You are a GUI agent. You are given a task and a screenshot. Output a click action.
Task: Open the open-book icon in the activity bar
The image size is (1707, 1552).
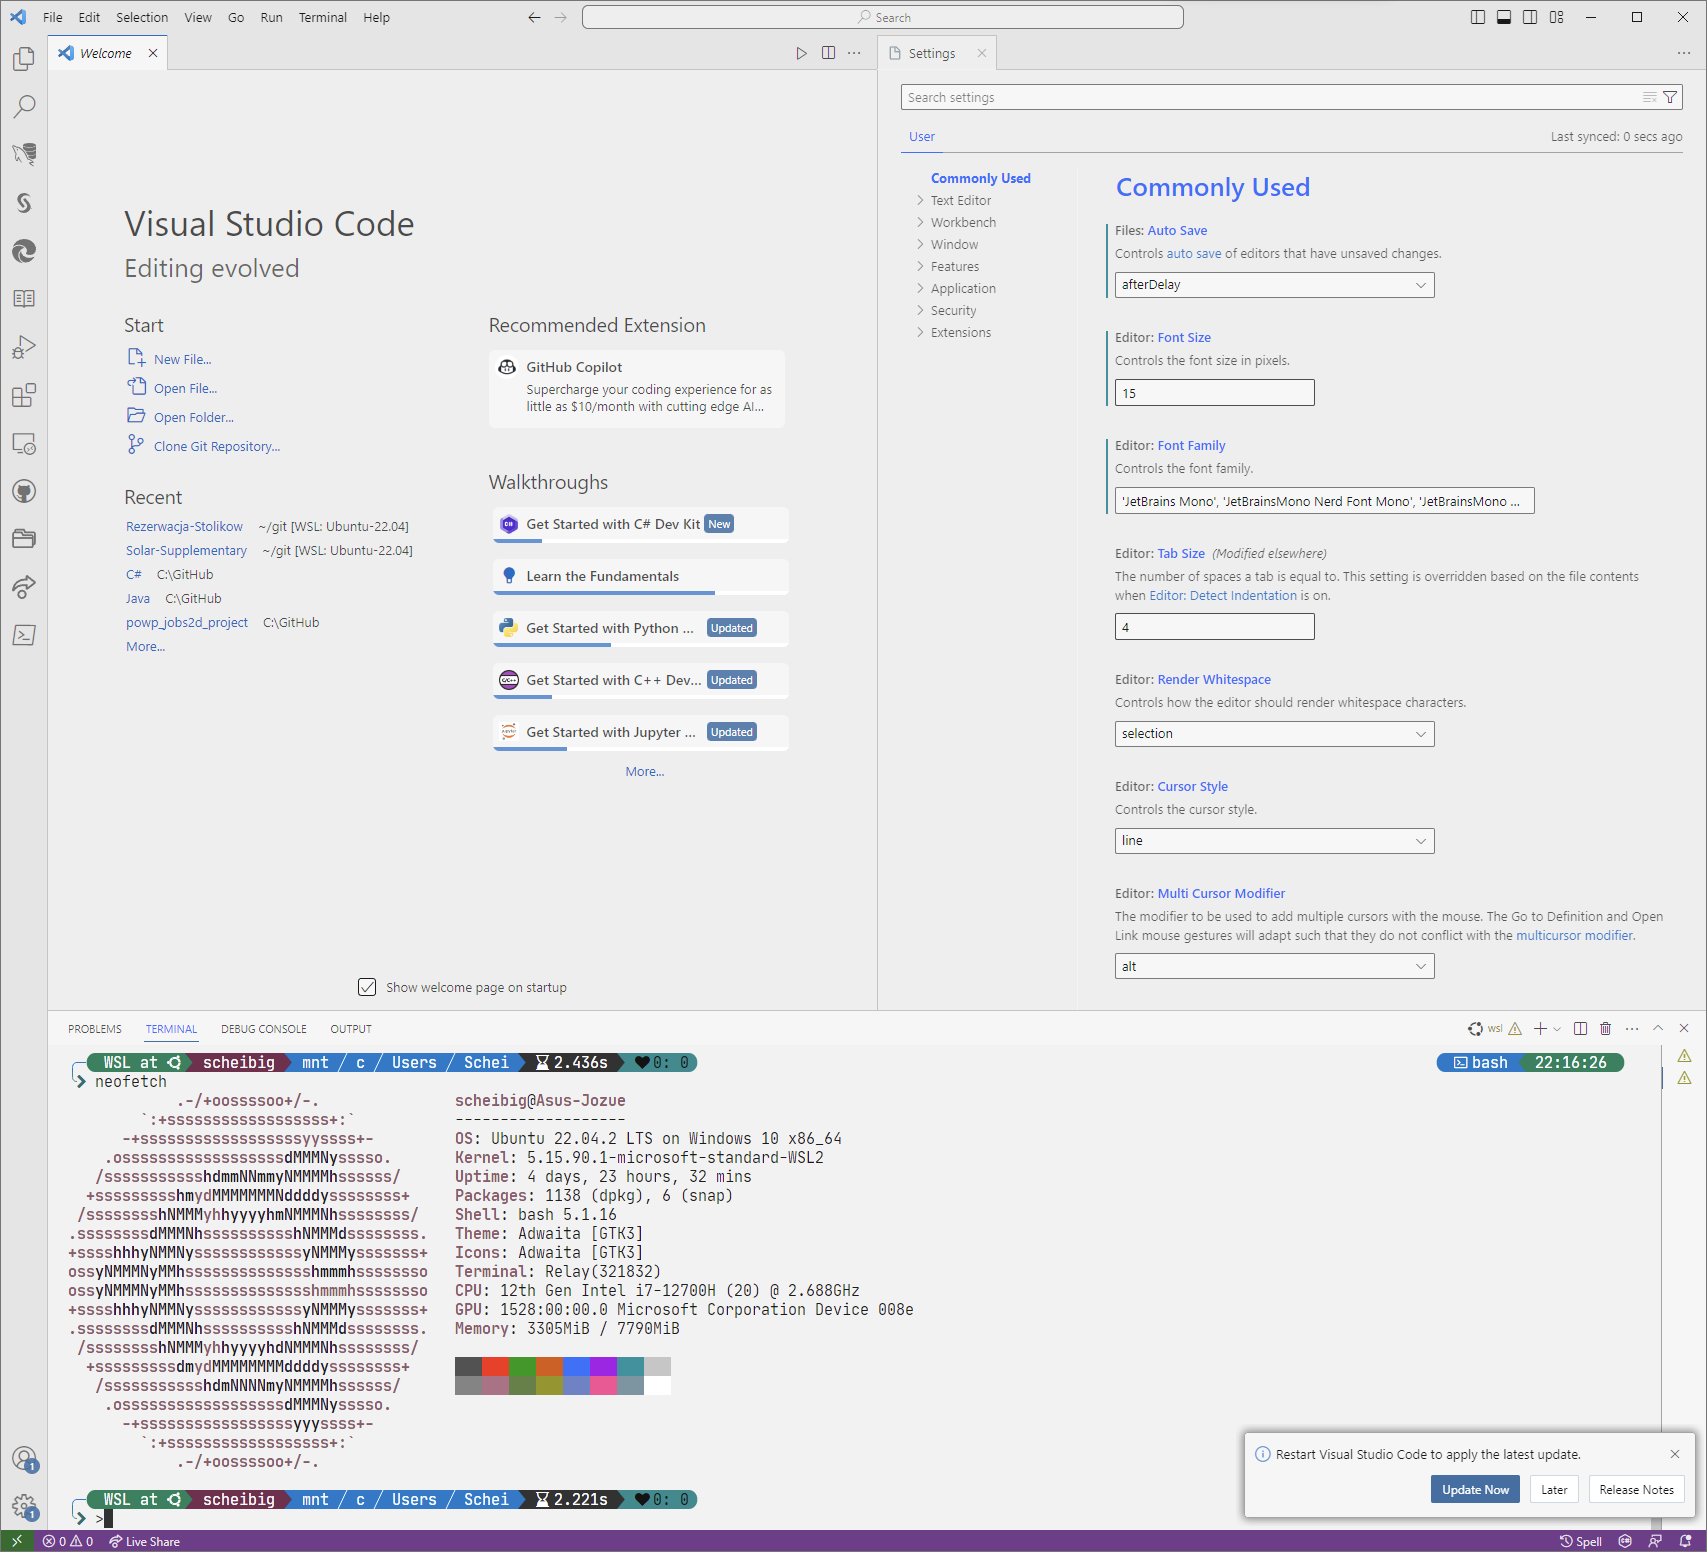(24, 299)
